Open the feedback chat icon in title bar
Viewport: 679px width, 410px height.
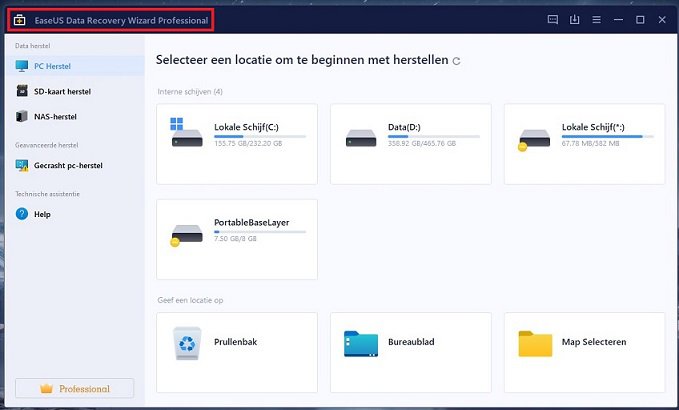click(553, 19)
